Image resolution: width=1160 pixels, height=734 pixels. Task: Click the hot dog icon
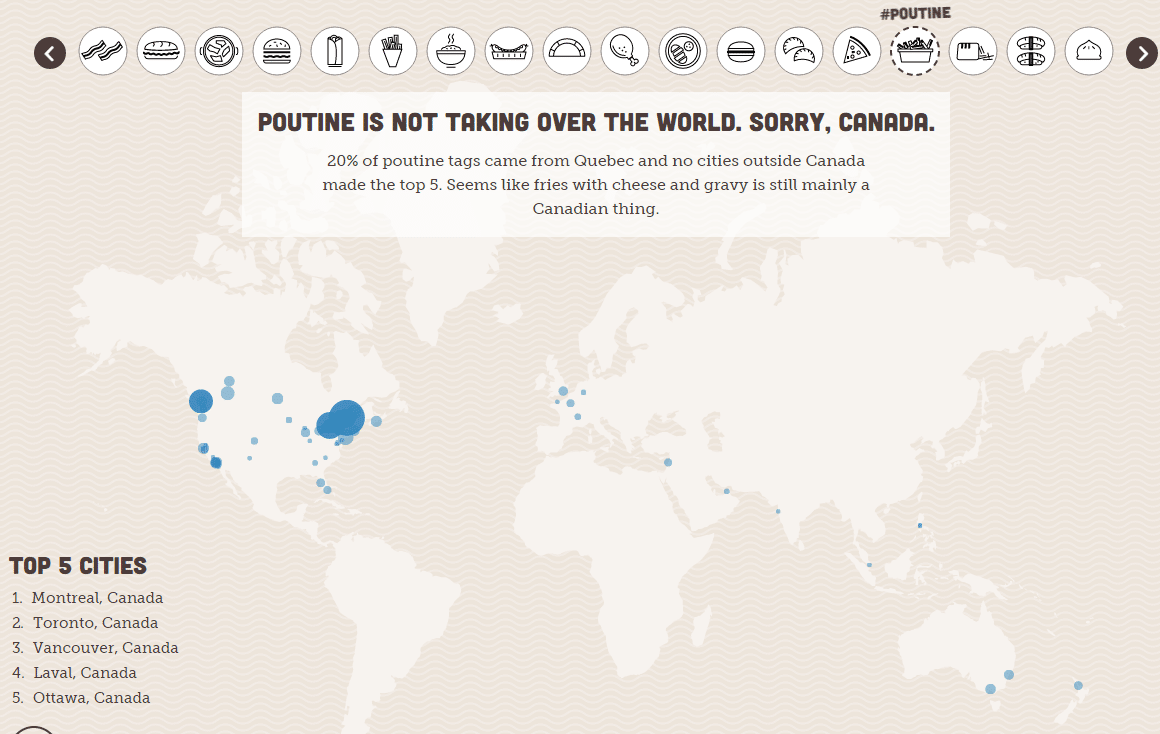tap(509, 51)
